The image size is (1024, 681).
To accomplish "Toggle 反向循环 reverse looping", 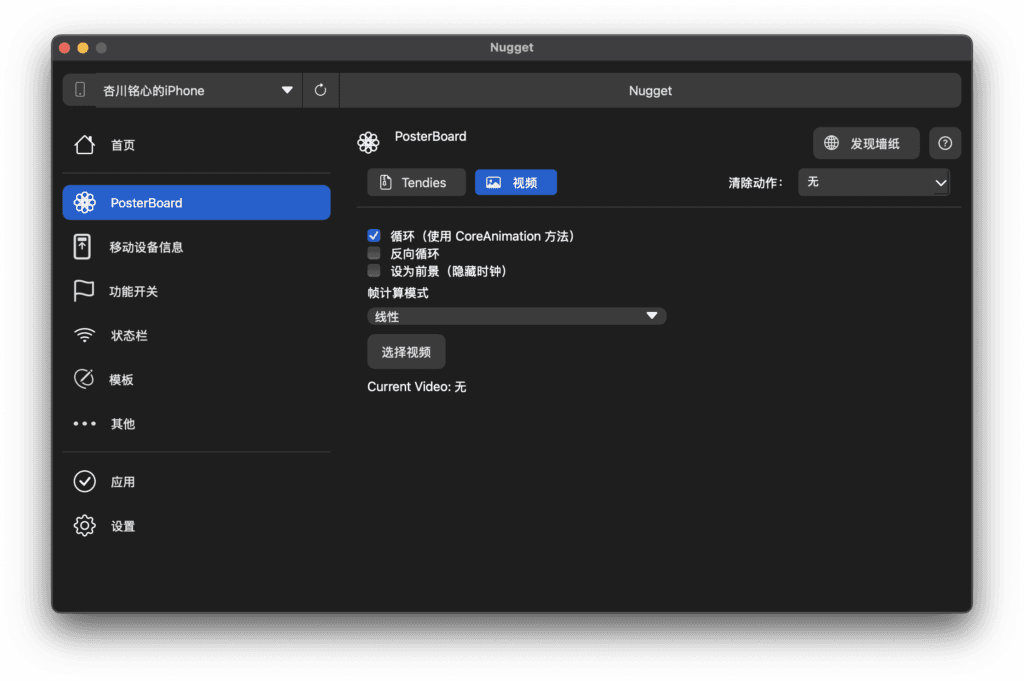I will click(x=373, y=253).
